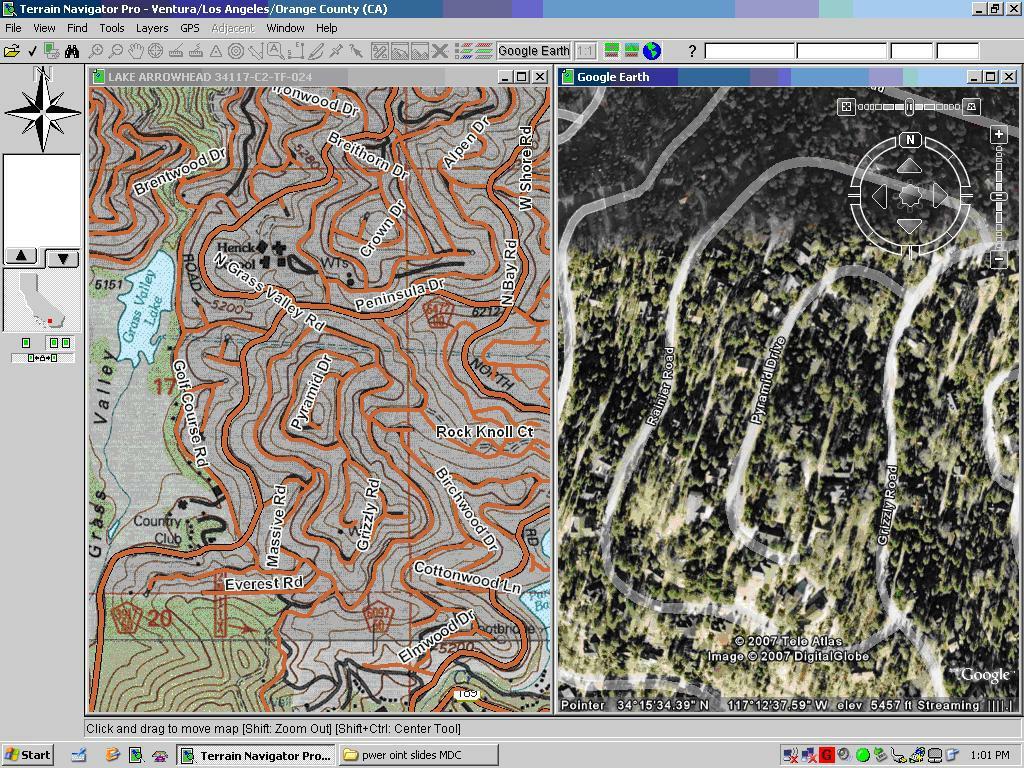Toggle the dual-window layout button
Viewport: 1024px width, 768px height.
[60, 343]
